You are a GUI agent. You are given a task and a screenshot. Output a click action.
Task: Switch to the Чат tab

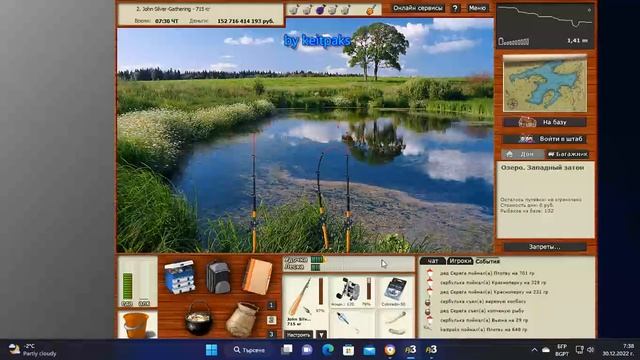point(432,261)
